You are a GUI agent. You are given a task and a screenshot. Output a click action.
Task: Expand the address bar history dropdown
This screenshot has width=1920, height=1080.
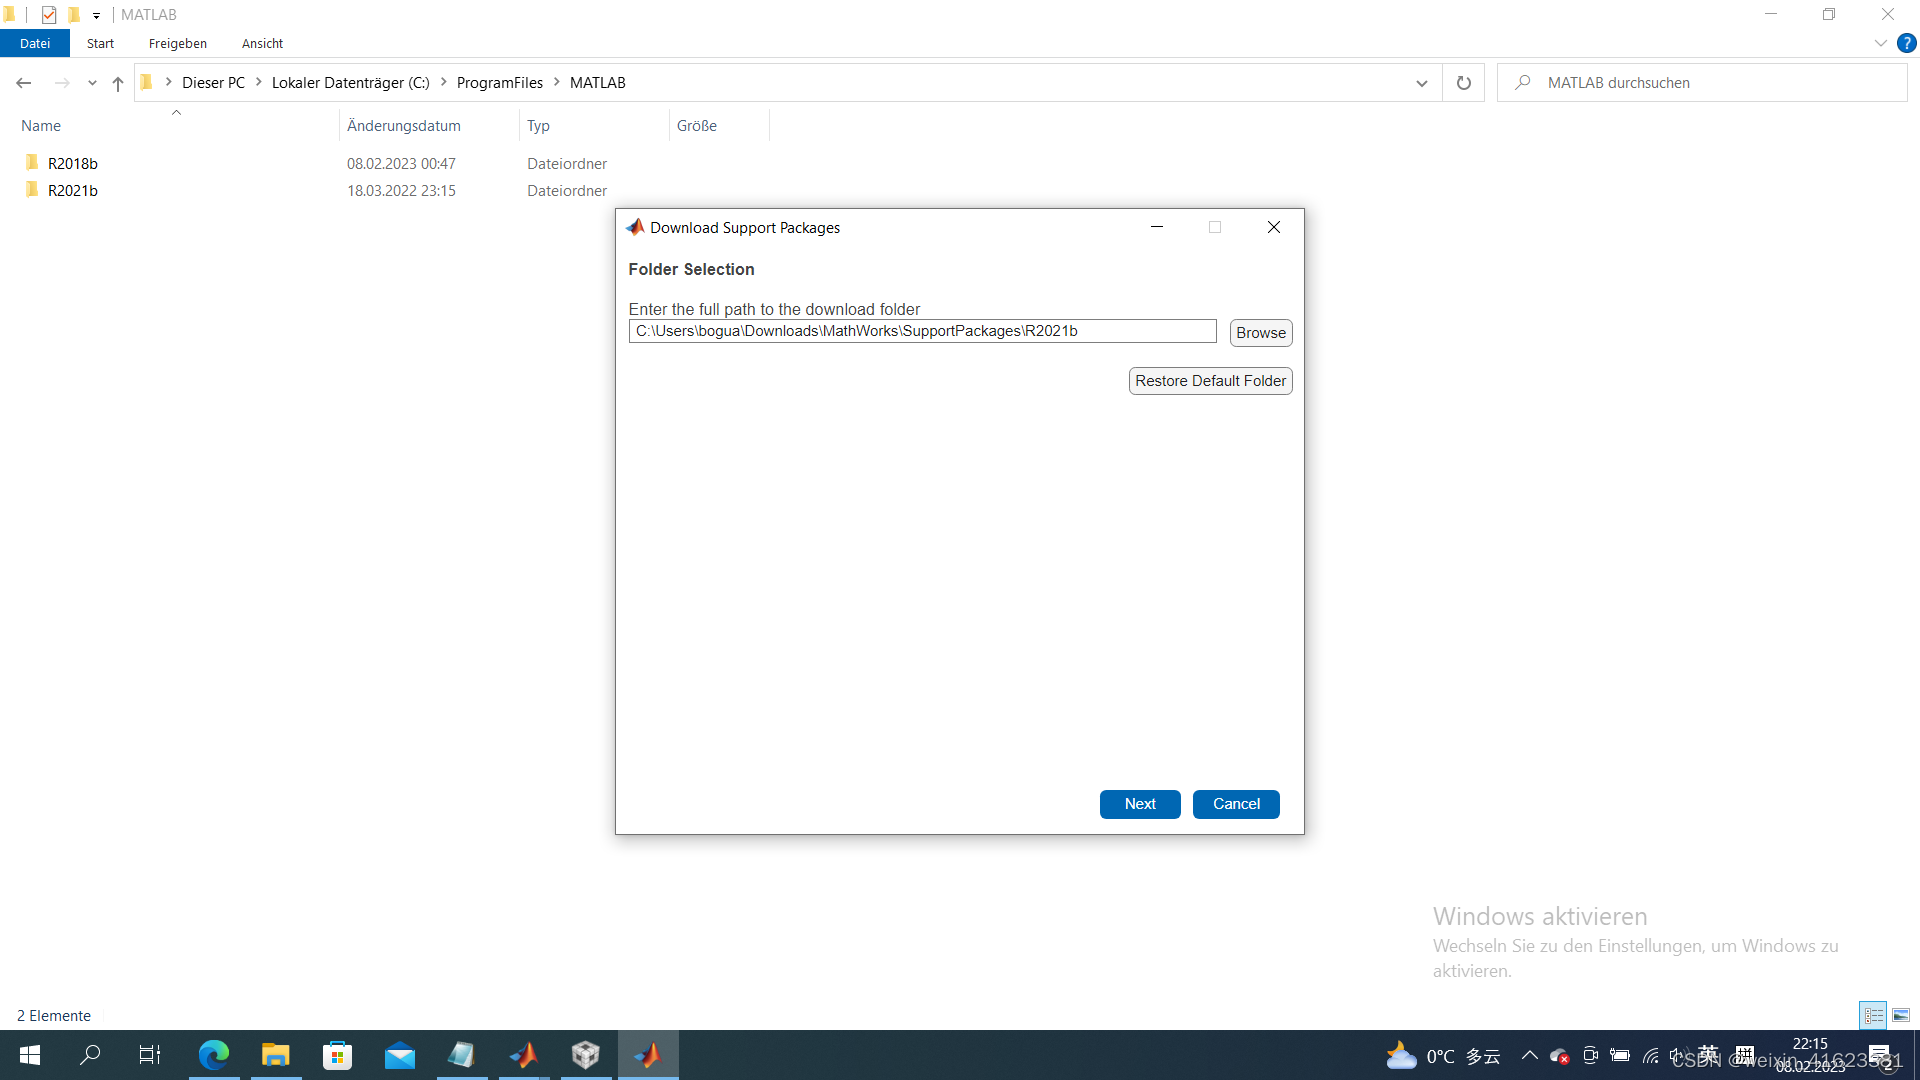1422,83
